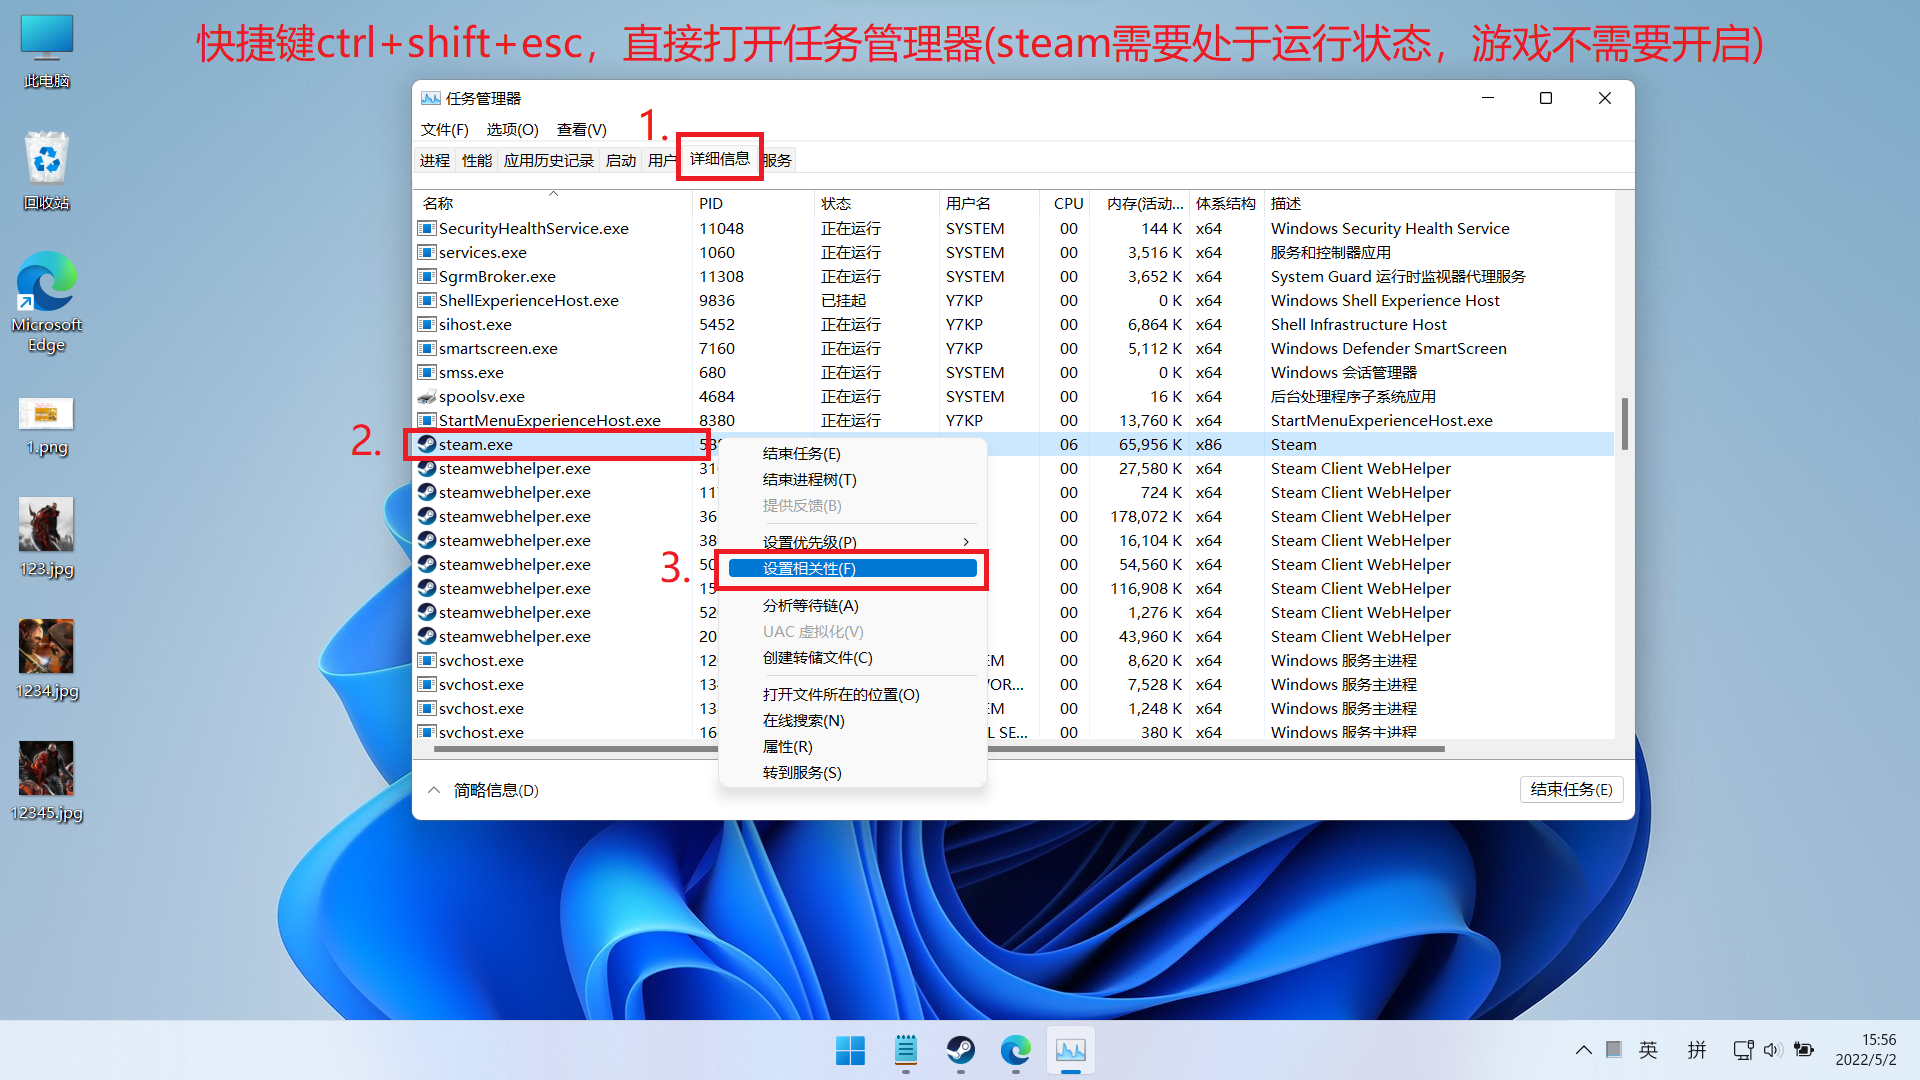Click the Task Manager taskbar icon
This screenshot has height=1080, width=1920.
click(1070, 1050)
